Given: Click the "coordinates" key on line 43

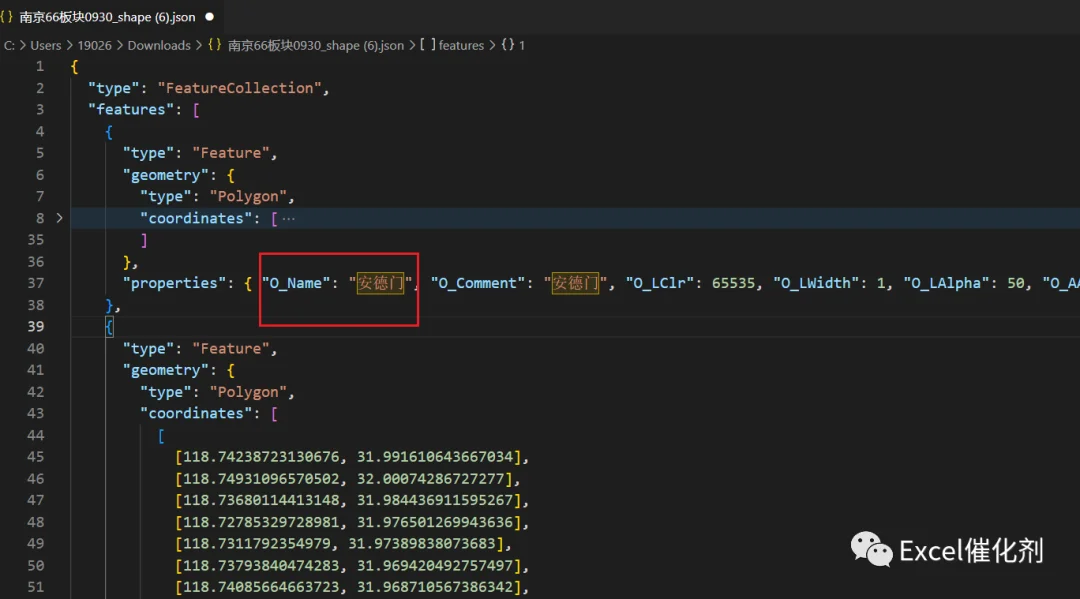Looking at the screenshot, I should (196, 413).
